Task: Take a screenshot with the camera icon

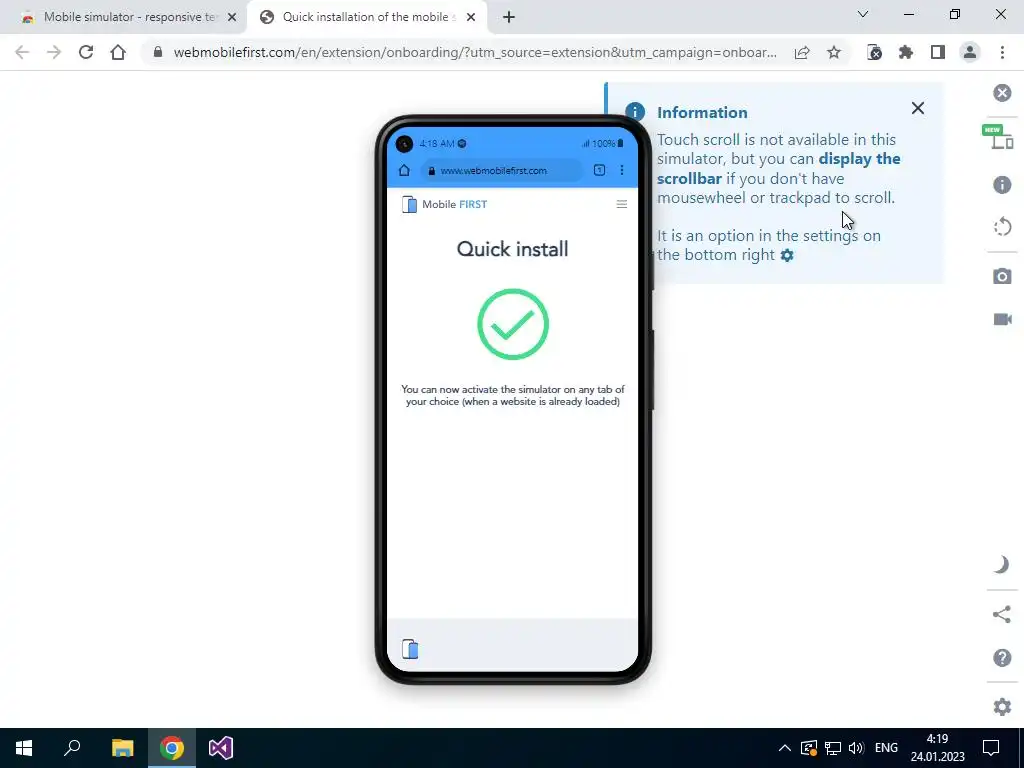Action: click(1002, 276)
